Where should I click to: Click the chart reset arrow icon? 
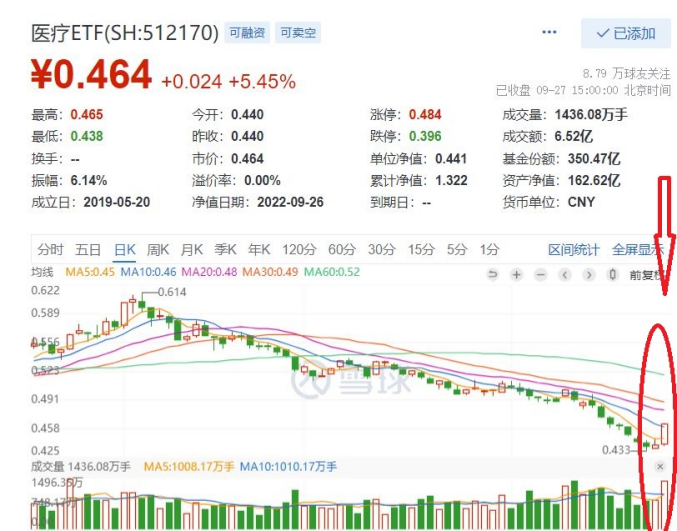pos(492,275)
